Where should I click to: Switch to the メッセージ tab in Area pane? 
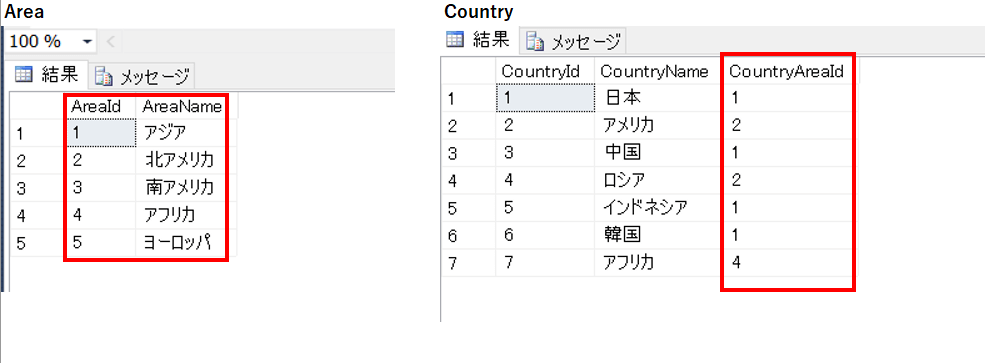coord(143,77)
